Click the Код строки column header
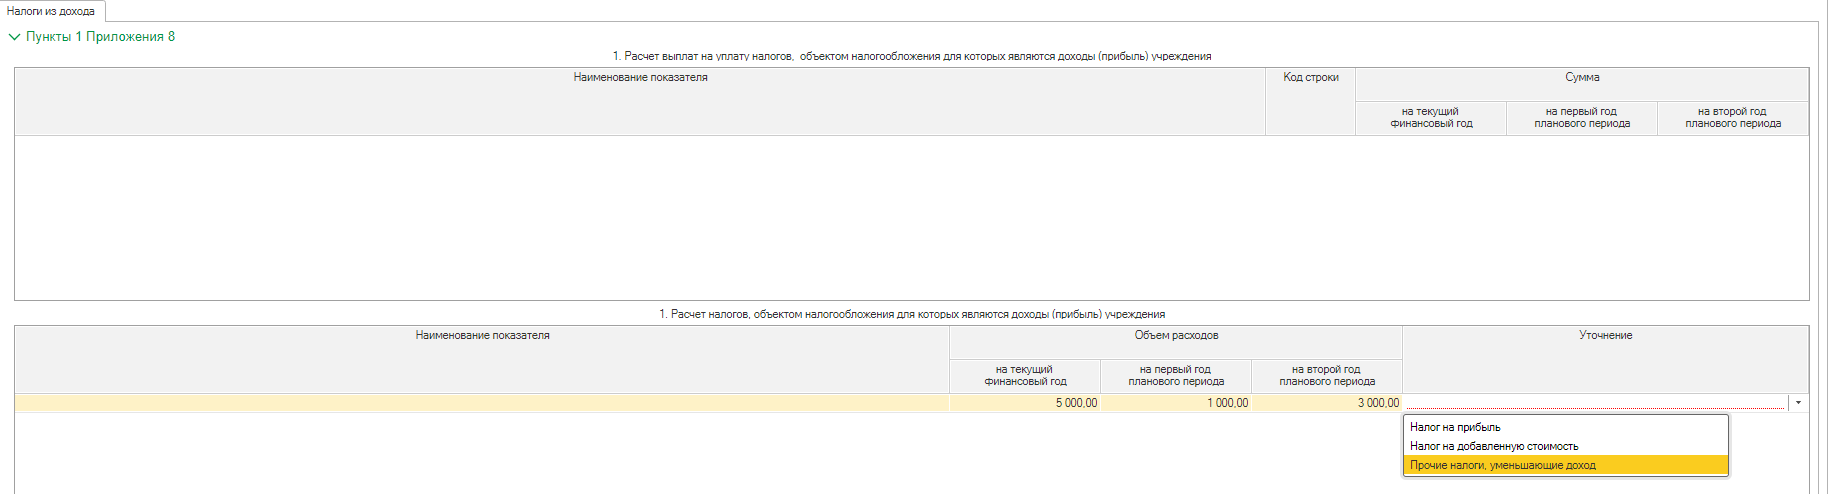This screenshot has width=1835, height=494. [1310, 77]
